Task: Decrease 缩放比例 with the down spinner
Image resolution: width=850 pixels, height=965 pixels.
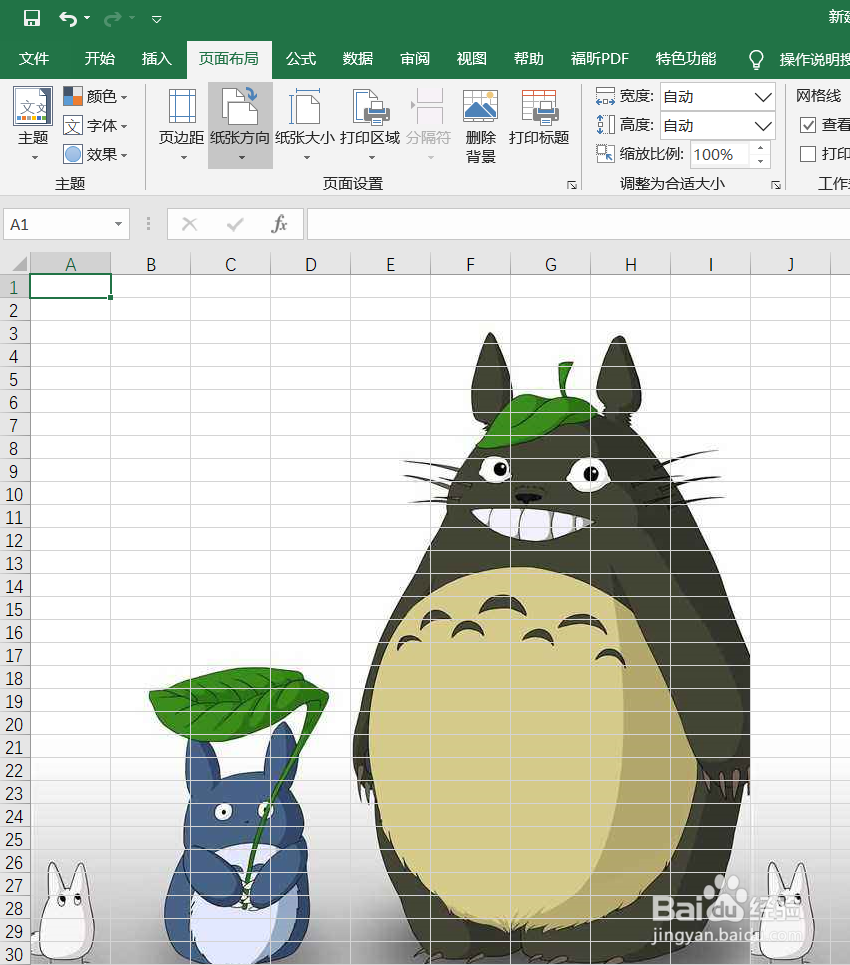Action: tap(761, 161)
